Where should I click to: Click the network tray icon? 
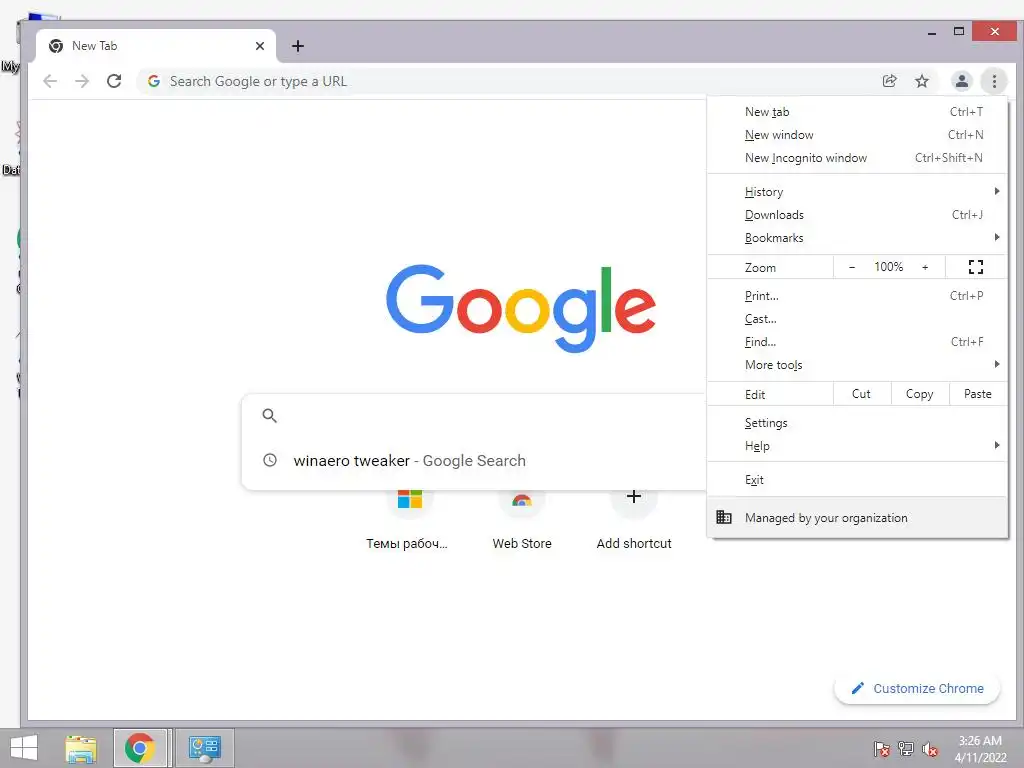pos(906,748)
